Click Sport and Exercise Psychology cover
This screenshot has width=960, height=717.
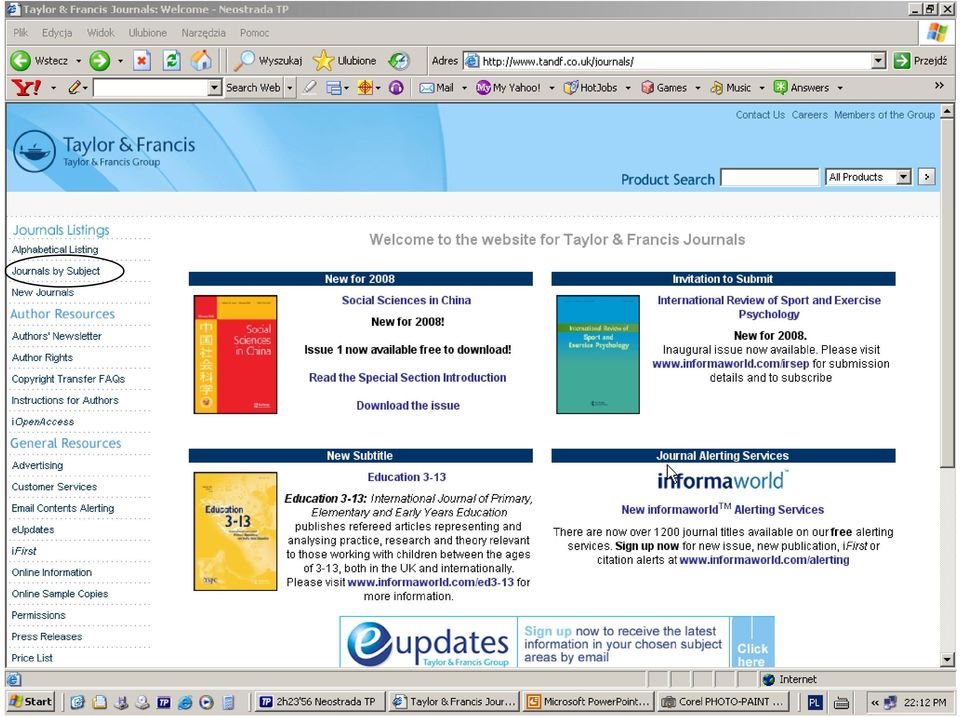(598, 355)
